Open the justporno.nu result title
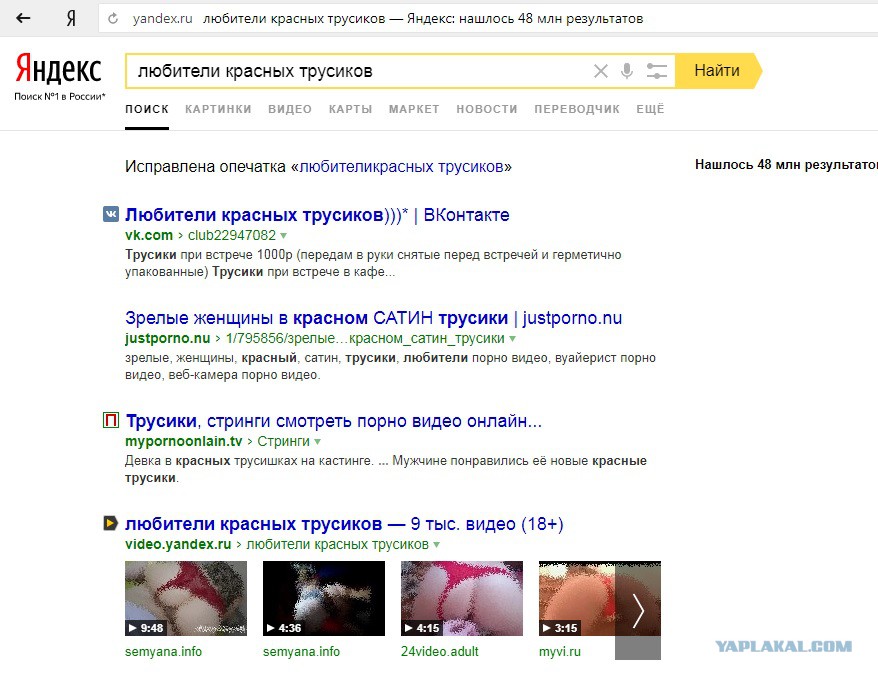 click(373, 318)
